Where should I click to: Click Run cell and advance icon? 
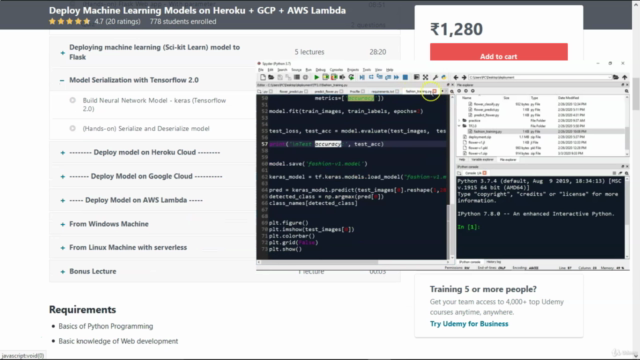tap(334, 77)
